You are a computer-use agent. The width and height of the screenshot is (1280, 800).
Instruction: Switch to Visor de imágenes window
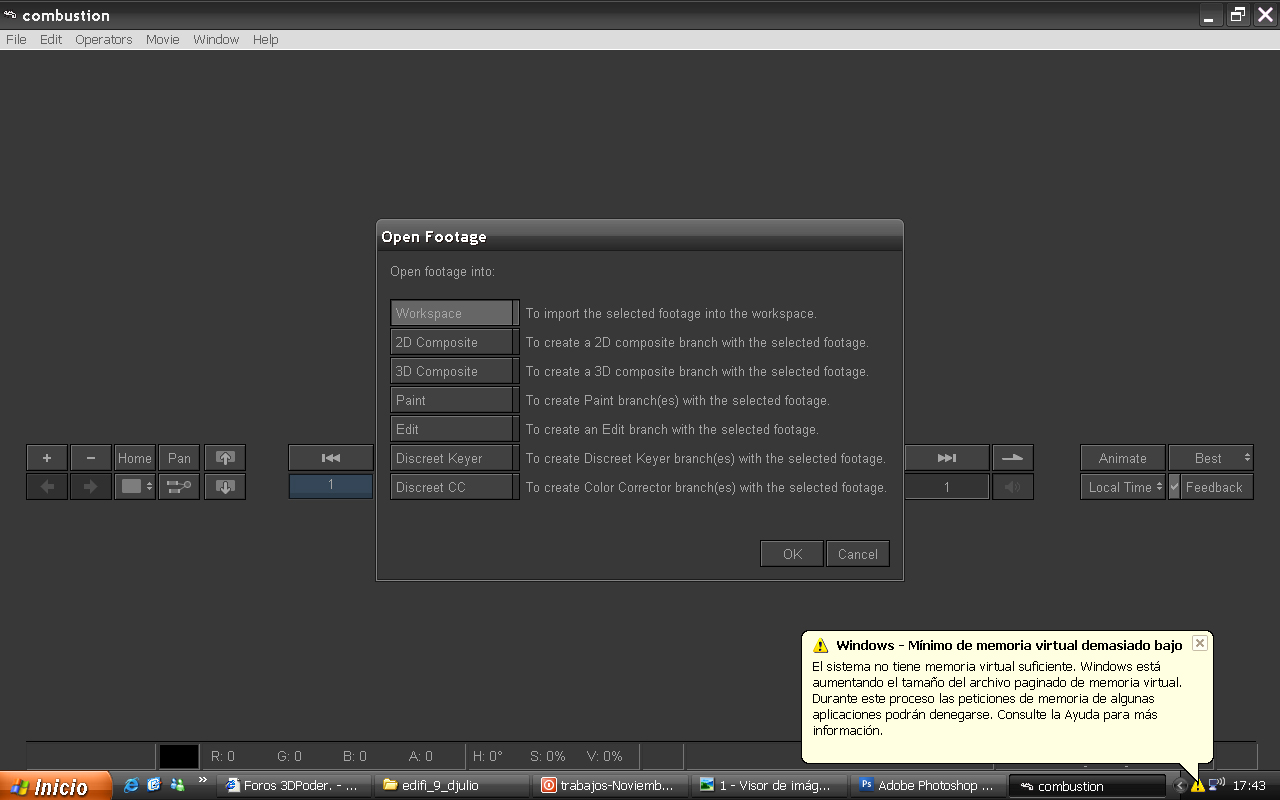coord(768,786)
